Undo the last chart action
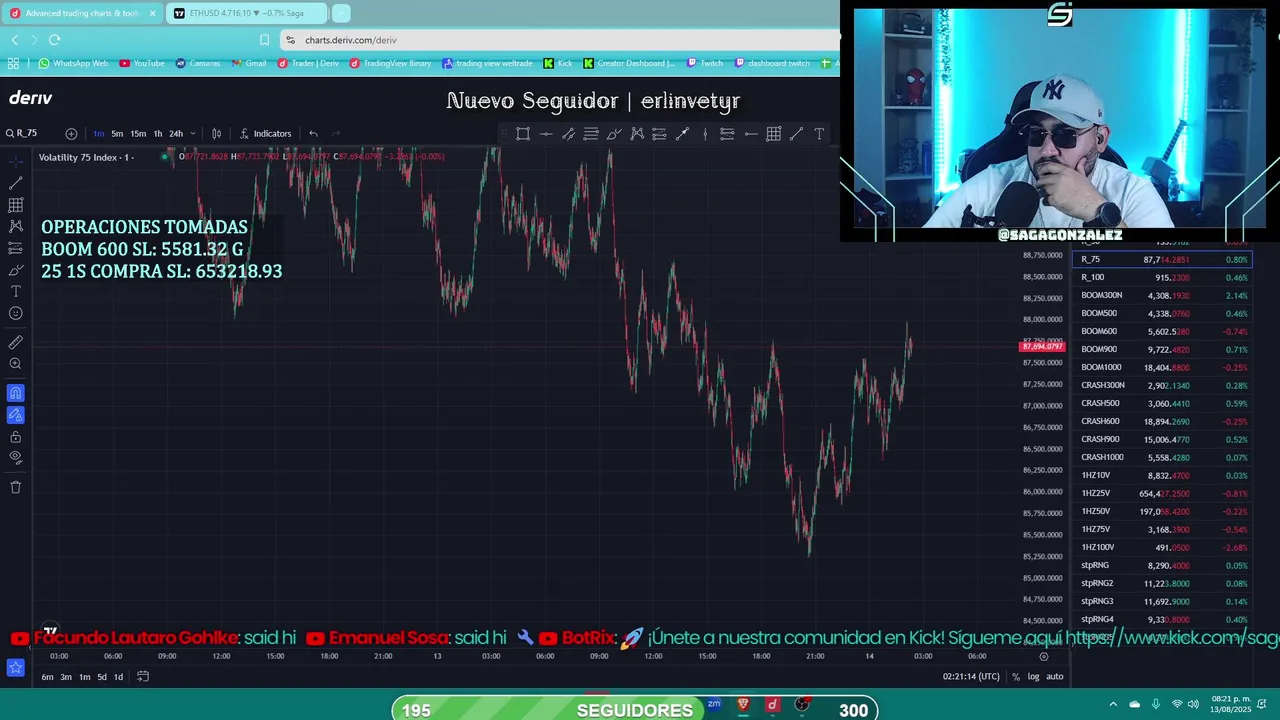Viewport: 1280px width, 720px height. (313, 133)
